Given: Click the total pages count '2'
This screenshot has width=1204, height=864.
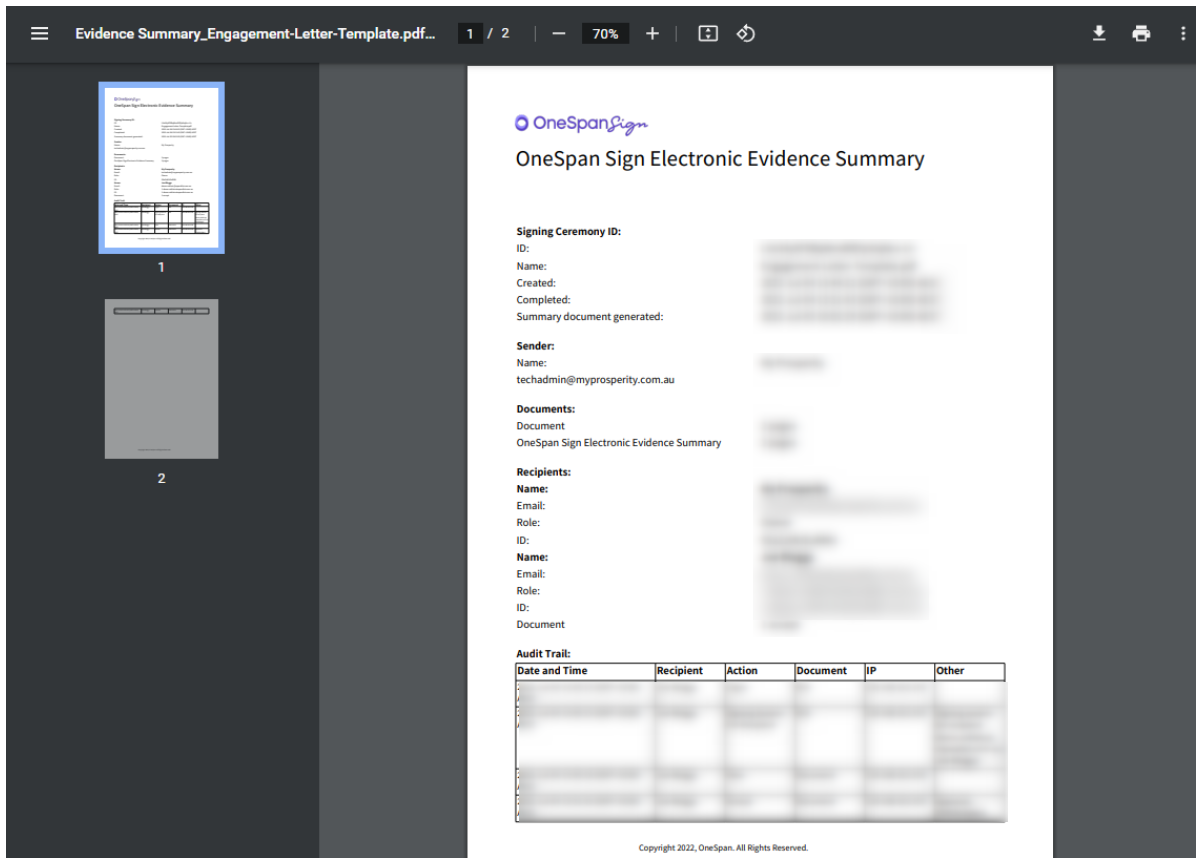Looking at the screenshot, I should click(x=505, y=33).
